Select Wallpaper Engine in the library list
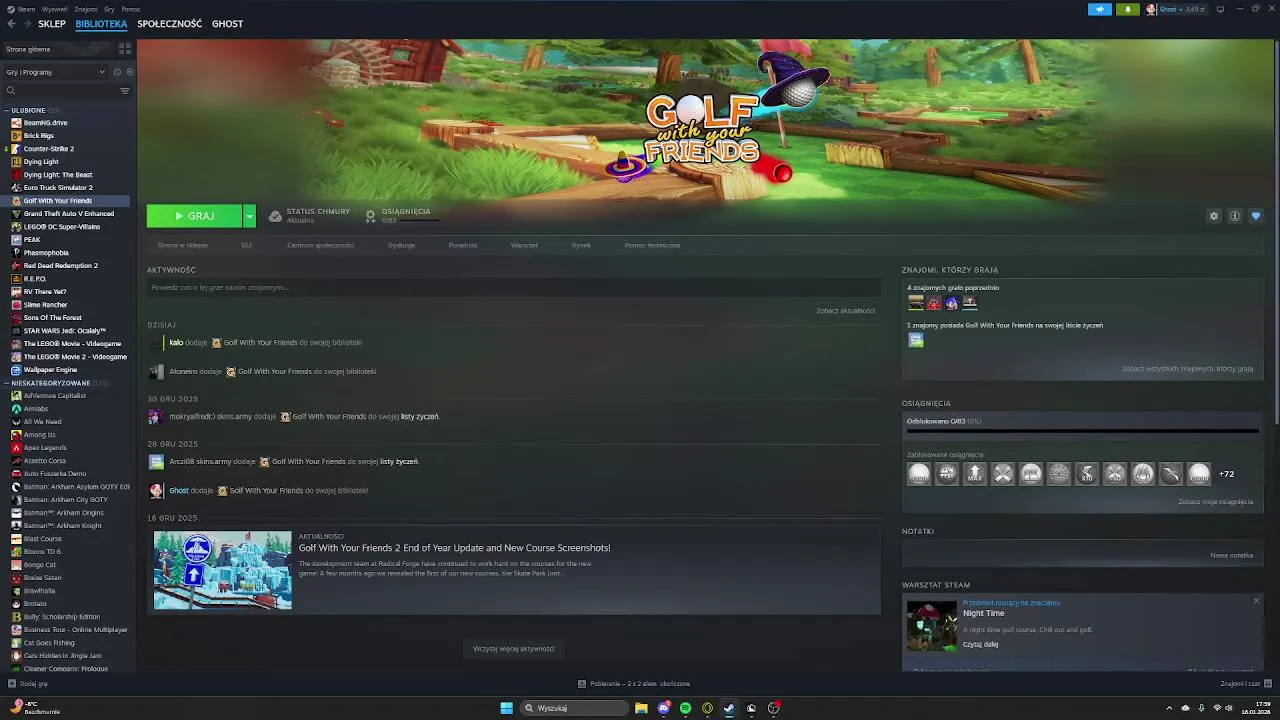Viewport: 1280px width, 720px height. 50,370
